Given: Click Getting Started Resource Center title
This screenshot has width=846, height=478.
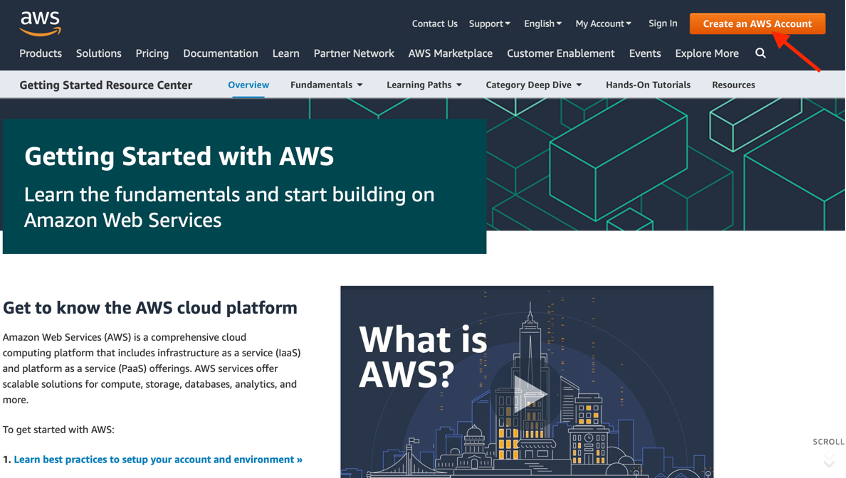Looking at the screenshot, I should pyautogui.click(x=106, y=85).
